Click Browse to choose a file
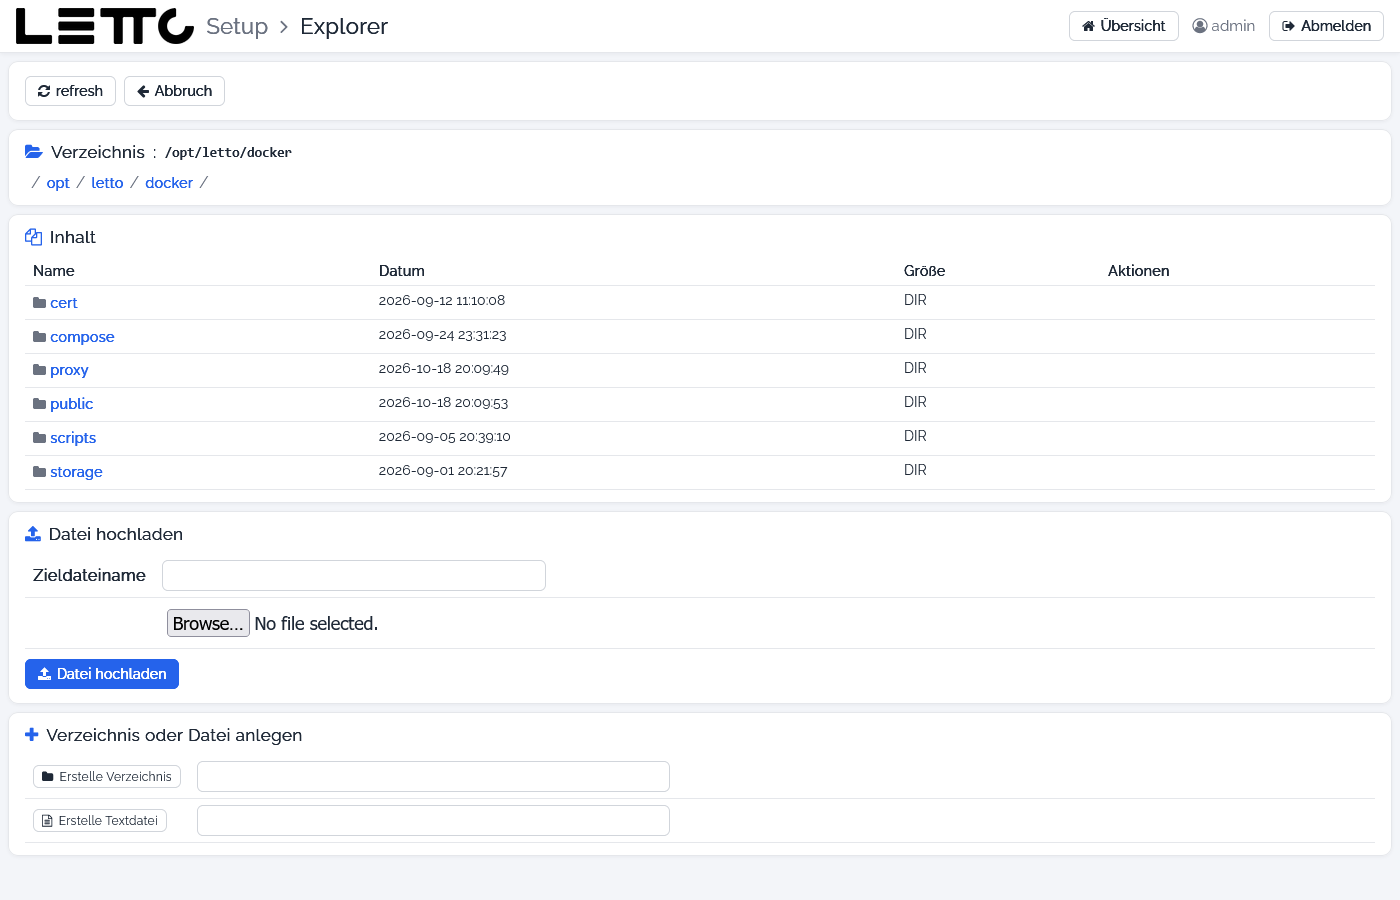1400x900 pixels. click(x=208, y=623)
